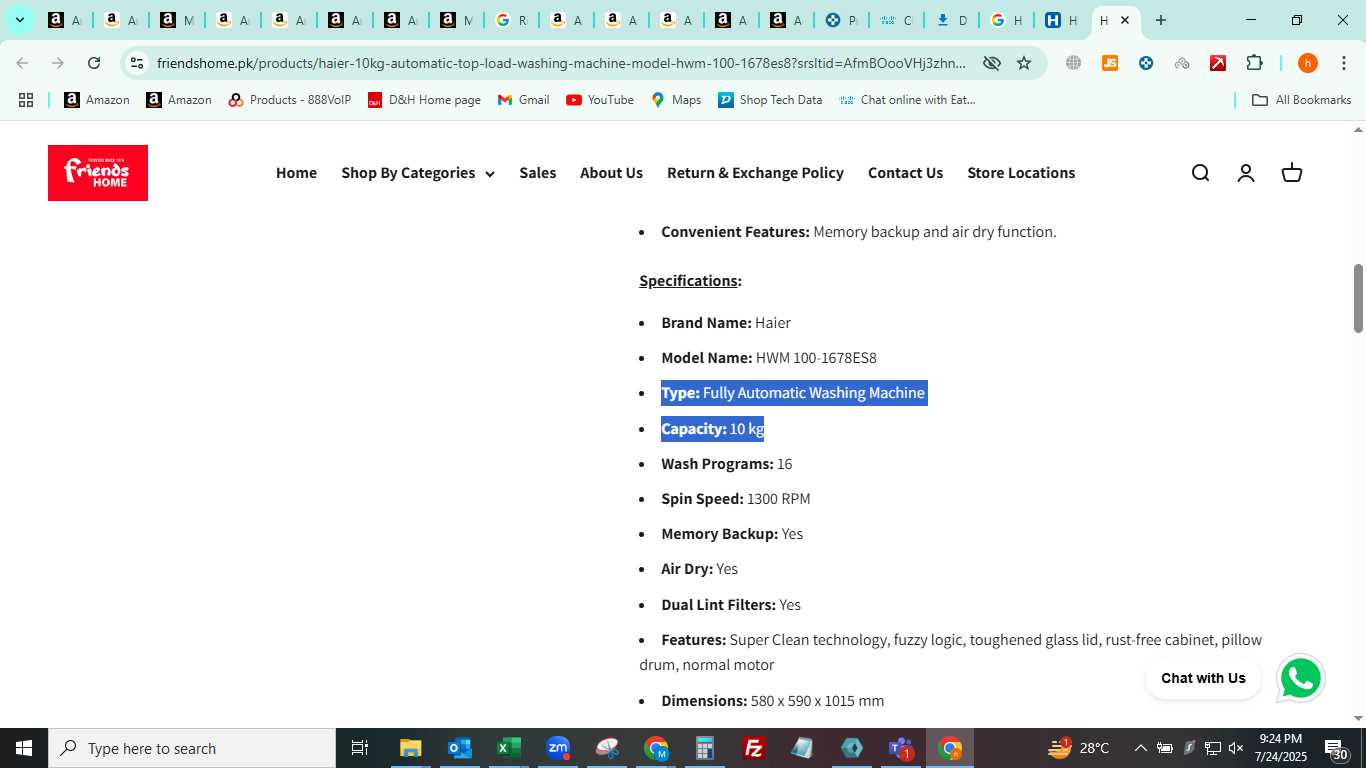The width and height of the screenshot is (1366, 768).
Task: Bookmark this page with the star icon
Action: 1024,63
